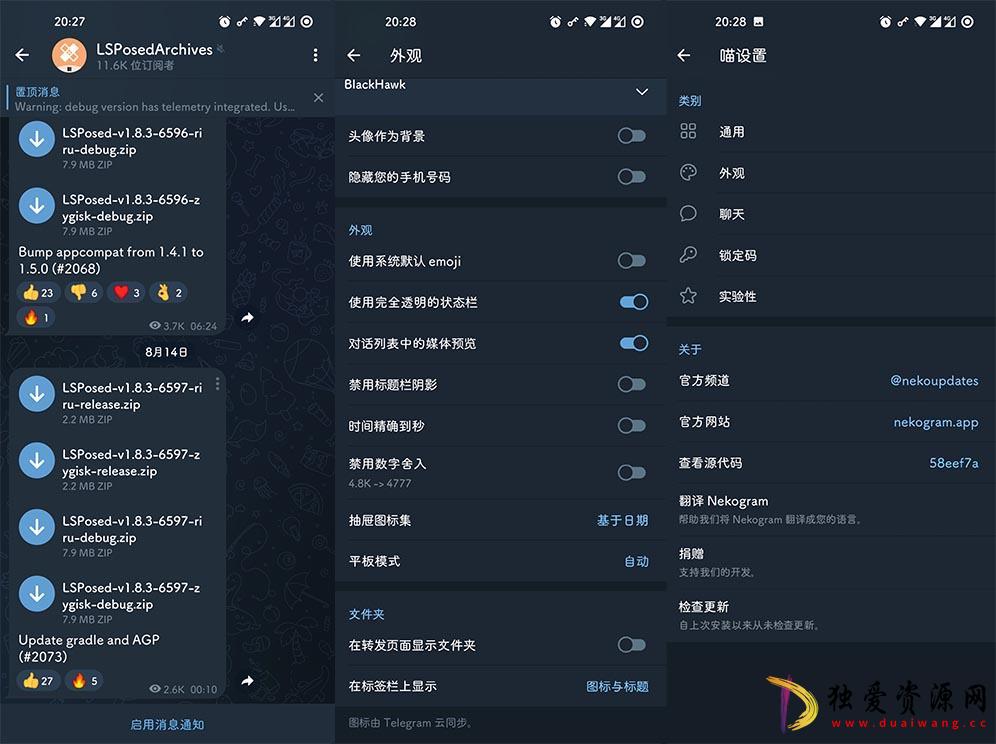
Task: Tap the thumbs-up reaction with 23
Action: pos(38,292)
